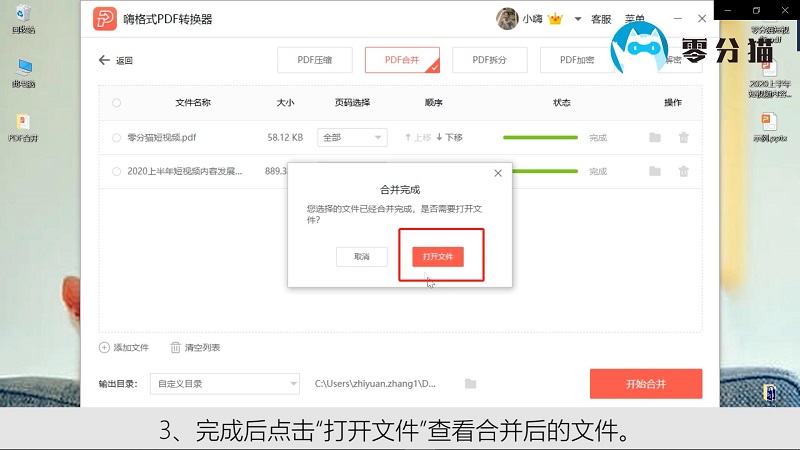The image size is (800, 450).
Task: Click 上移 for 零分猫短视频.pdf
Action: point(418,137)
